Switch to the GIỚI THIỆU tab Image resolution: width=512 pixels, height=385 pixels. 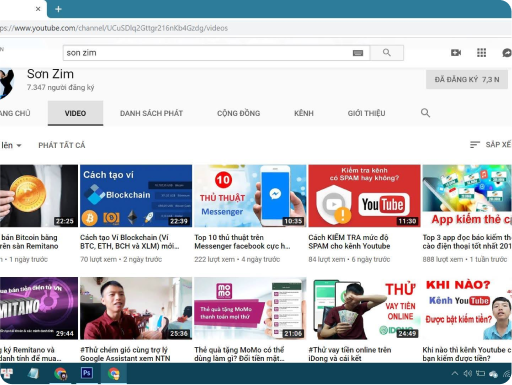pos(366,113)
